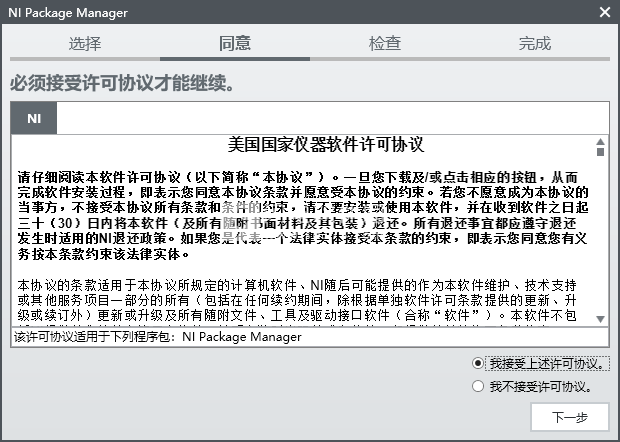This screenshot has height=442, width=620.
Task: Click scroll up arrow in license text
Action: pos(601,142)
